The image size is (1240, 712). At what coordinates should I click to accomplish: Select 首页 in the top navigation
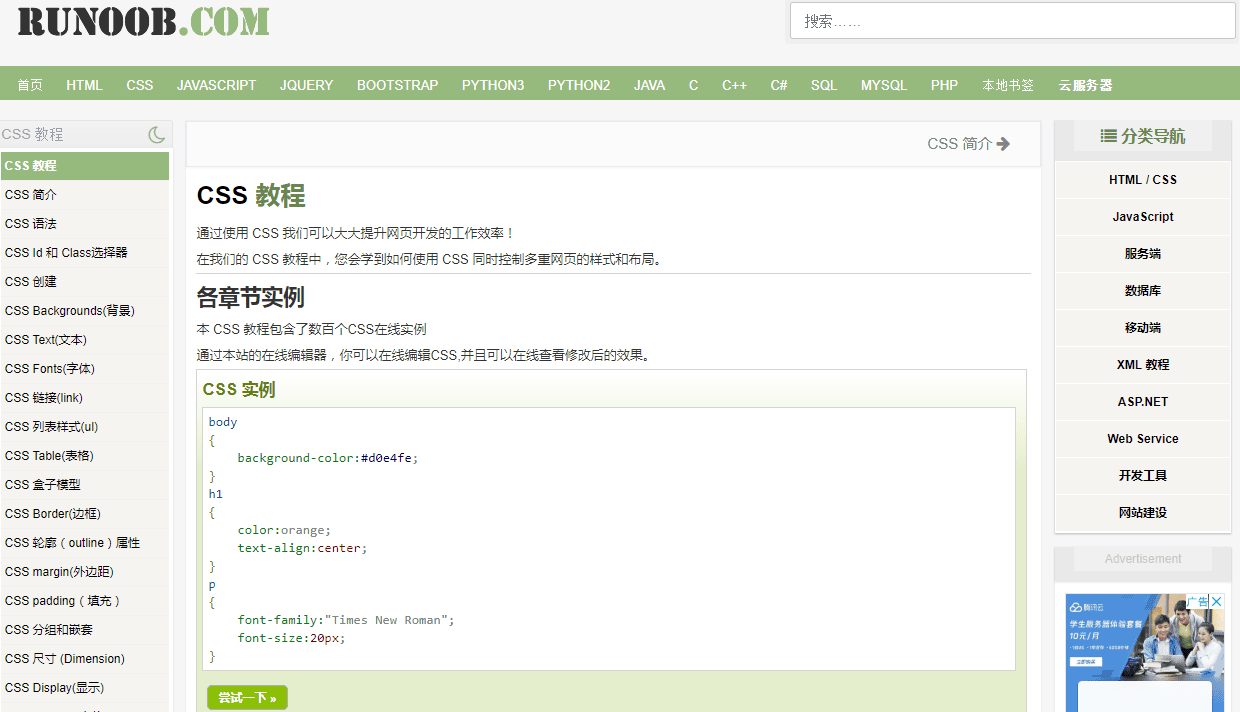(30, 85)
